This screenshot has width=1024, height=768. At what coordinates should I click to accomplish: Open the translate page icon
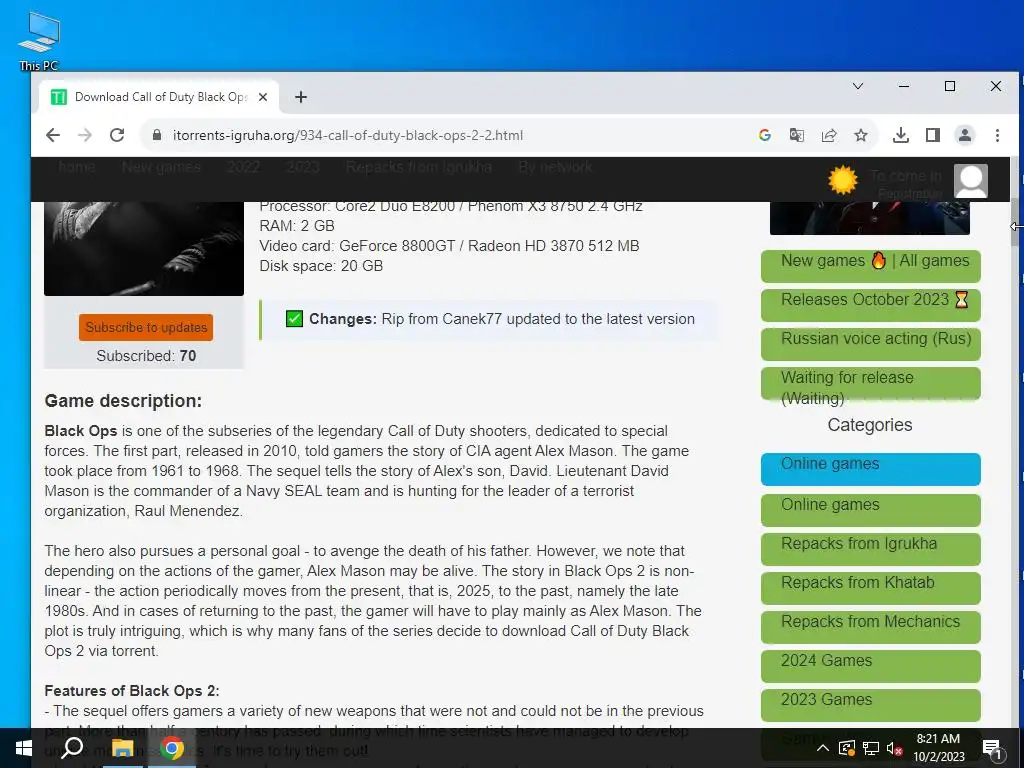[797, 135]
